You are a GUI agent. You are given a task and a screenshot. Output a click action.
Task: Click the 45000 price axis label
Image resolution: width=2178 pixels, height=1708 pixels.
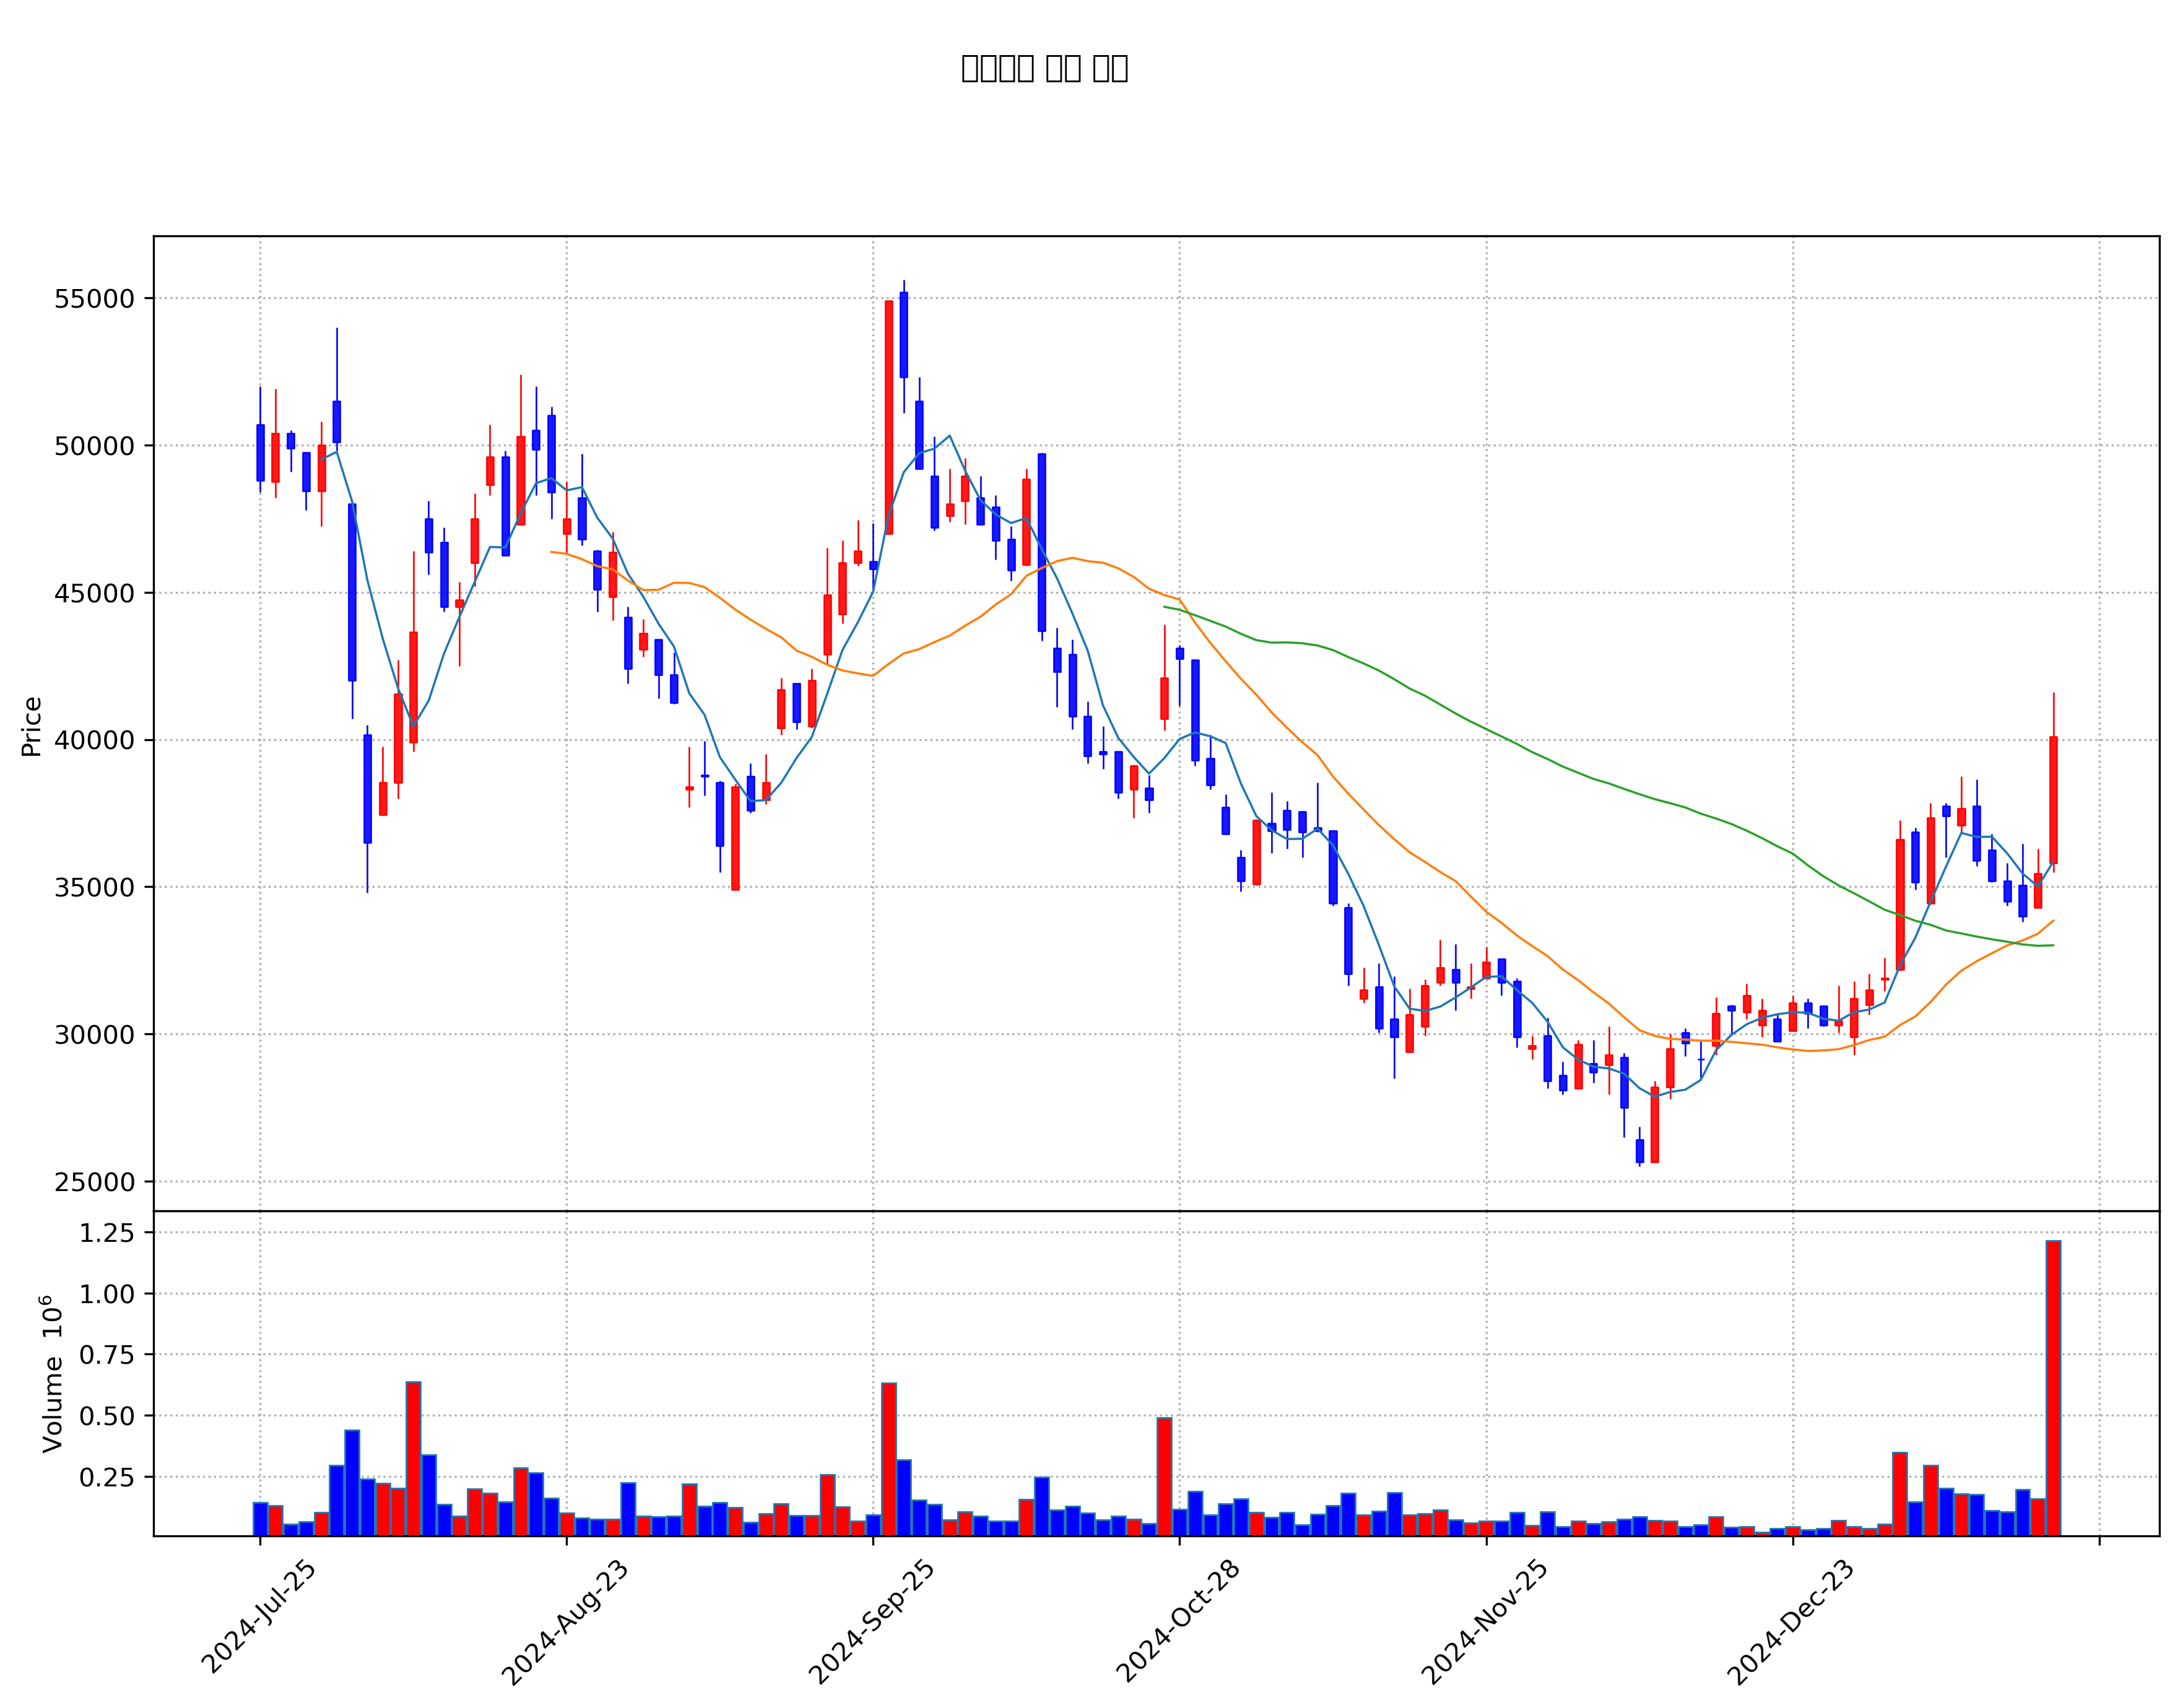[x=94, y=593]
